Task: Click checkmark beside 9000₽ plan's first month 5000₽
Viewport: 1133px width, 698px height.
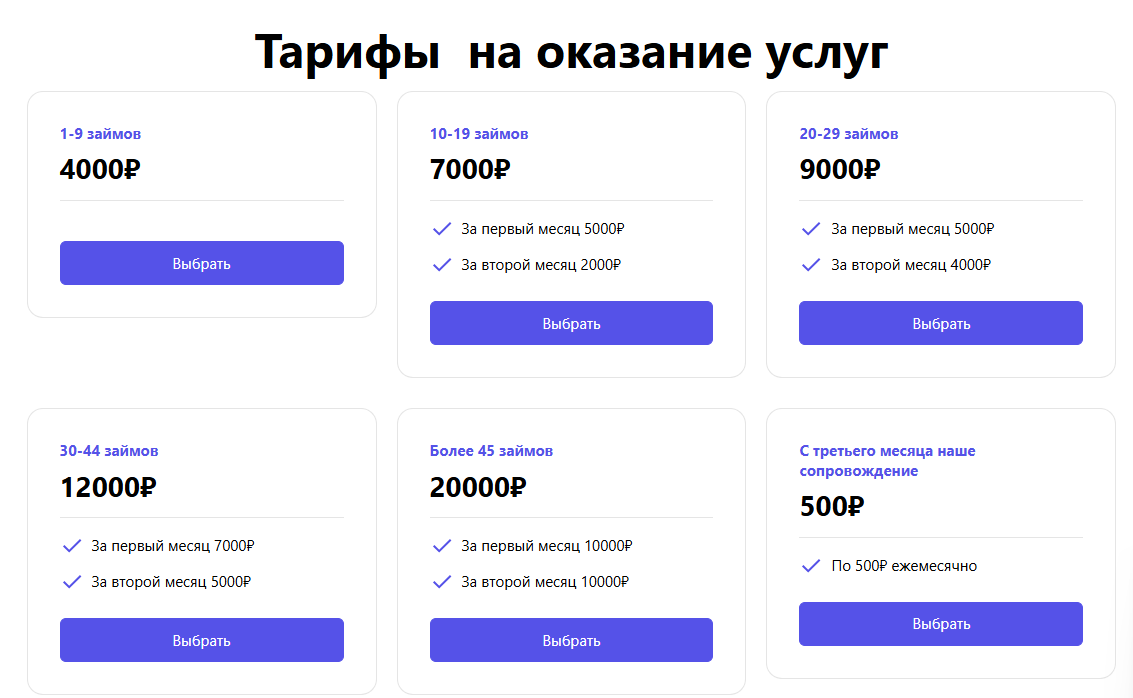Action: 811,229
